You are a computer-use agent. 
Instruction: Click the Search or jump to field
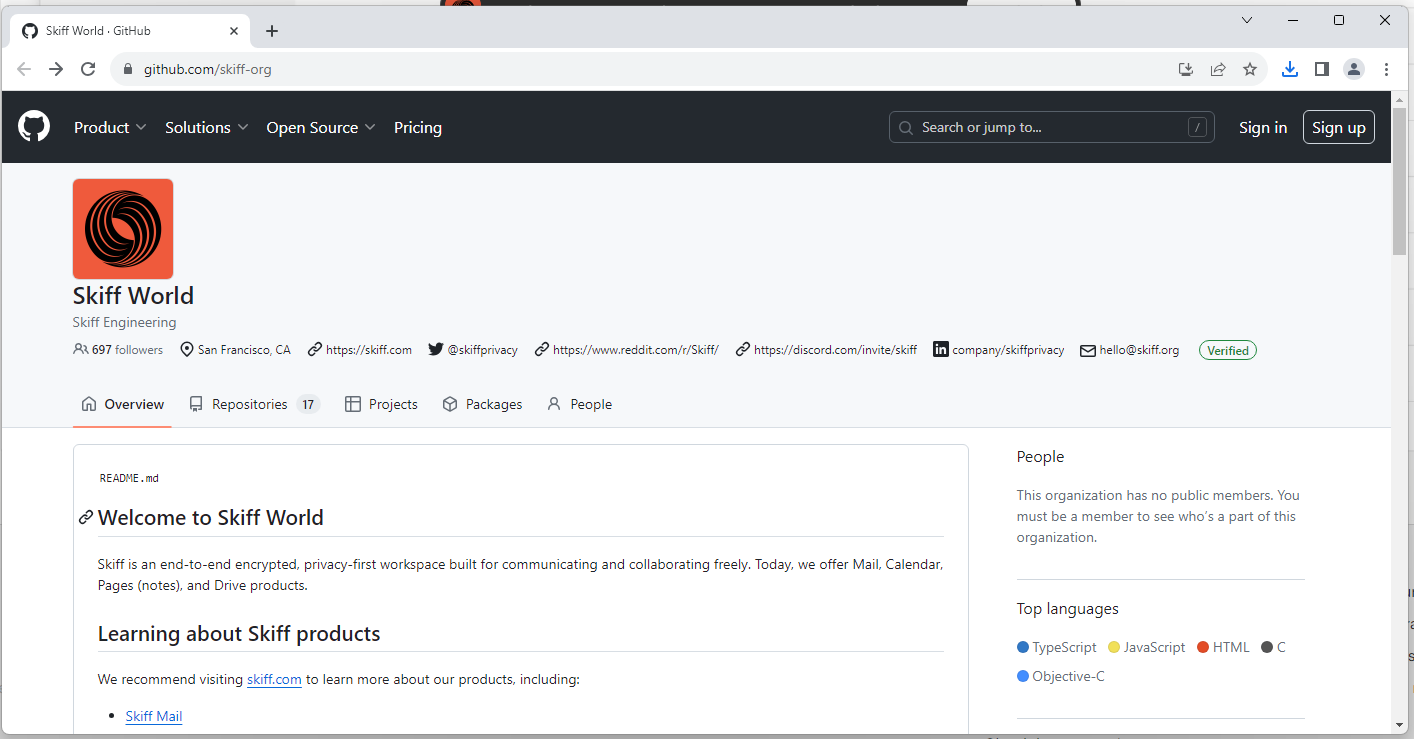[1051, 127]
